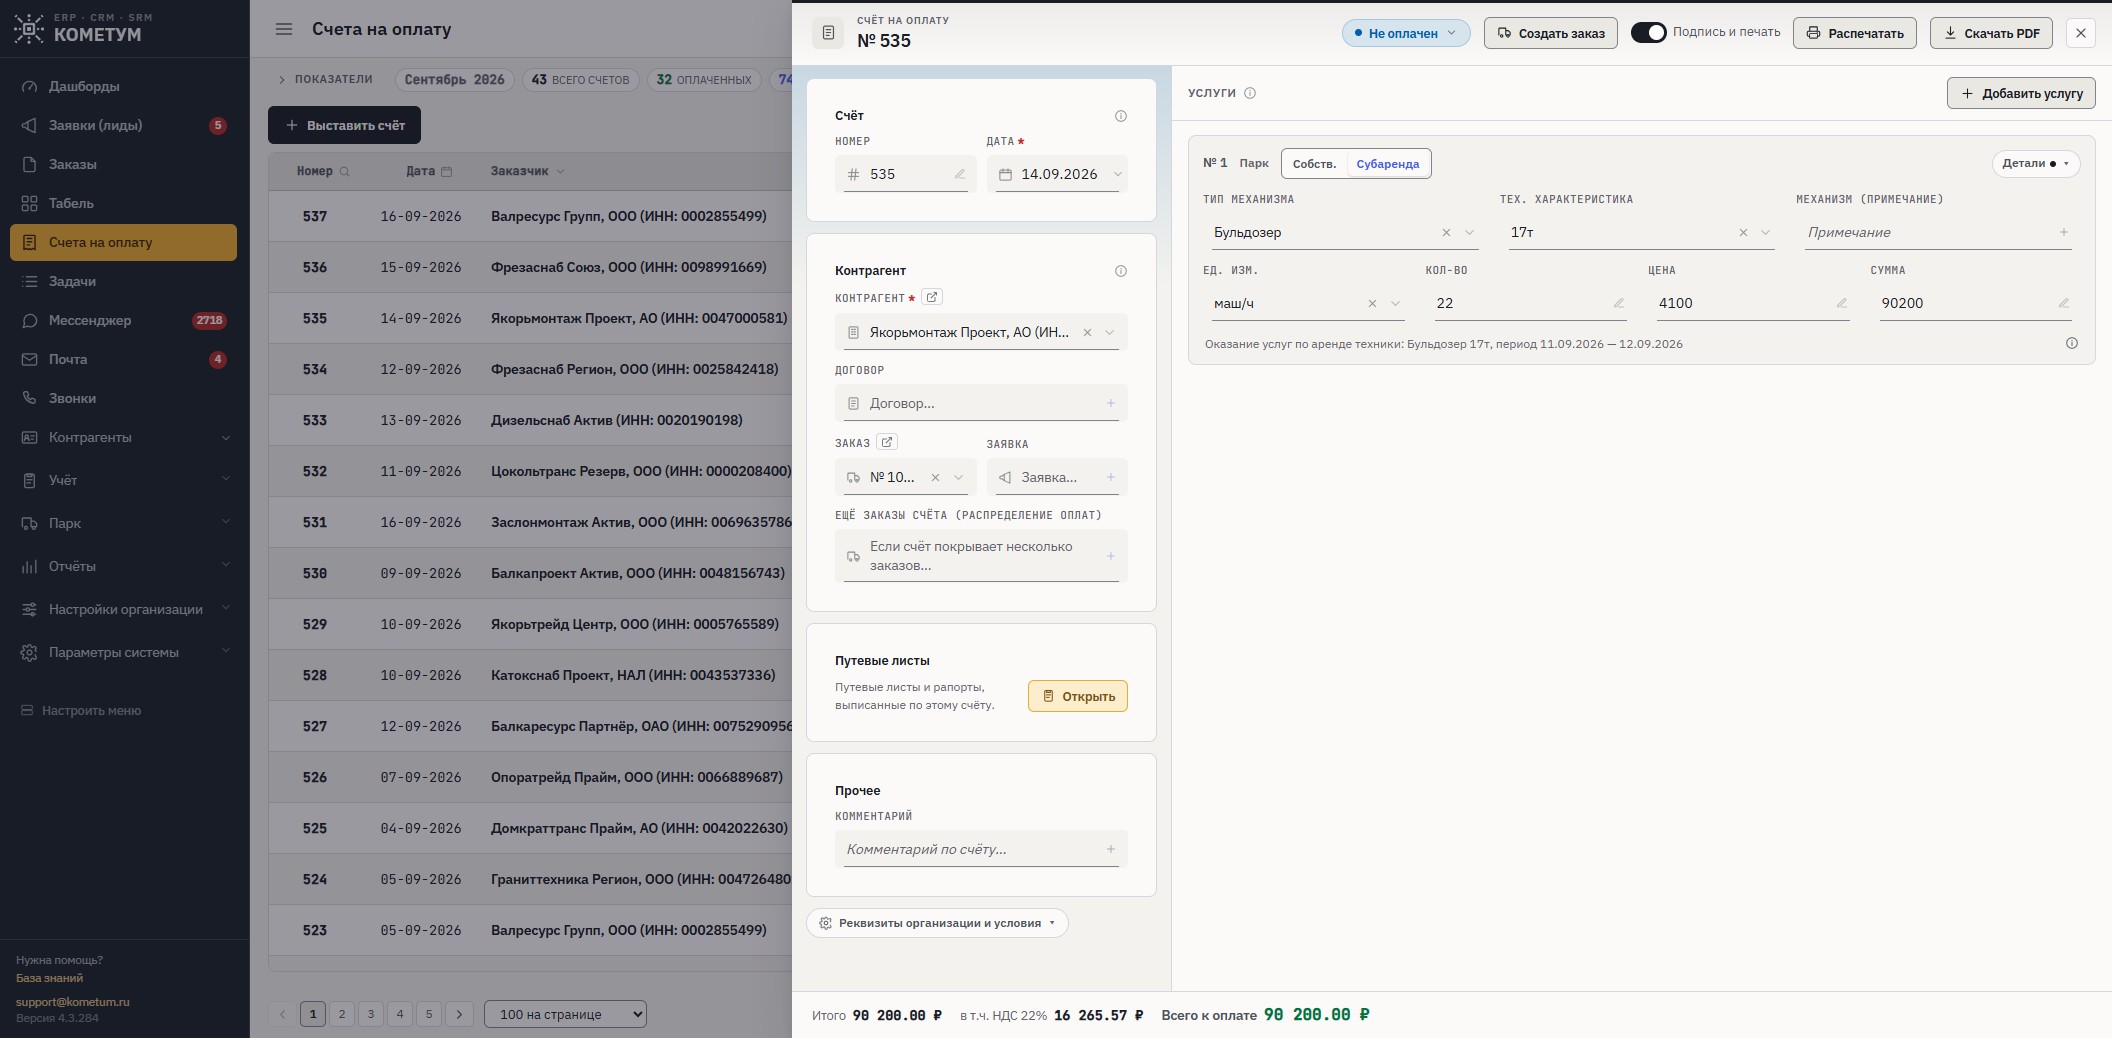
Task: Click info icon in the Контрагент card
Action: coord(1121,271)
